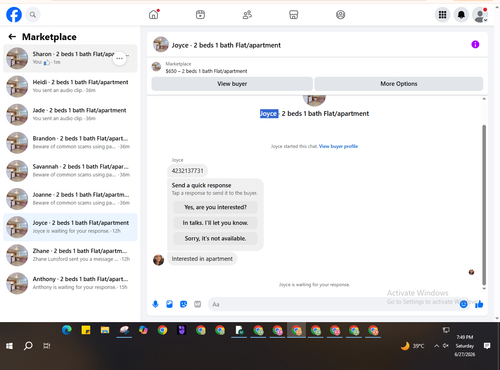
Task: Open the Reels video icon
Action: point(200,15)
